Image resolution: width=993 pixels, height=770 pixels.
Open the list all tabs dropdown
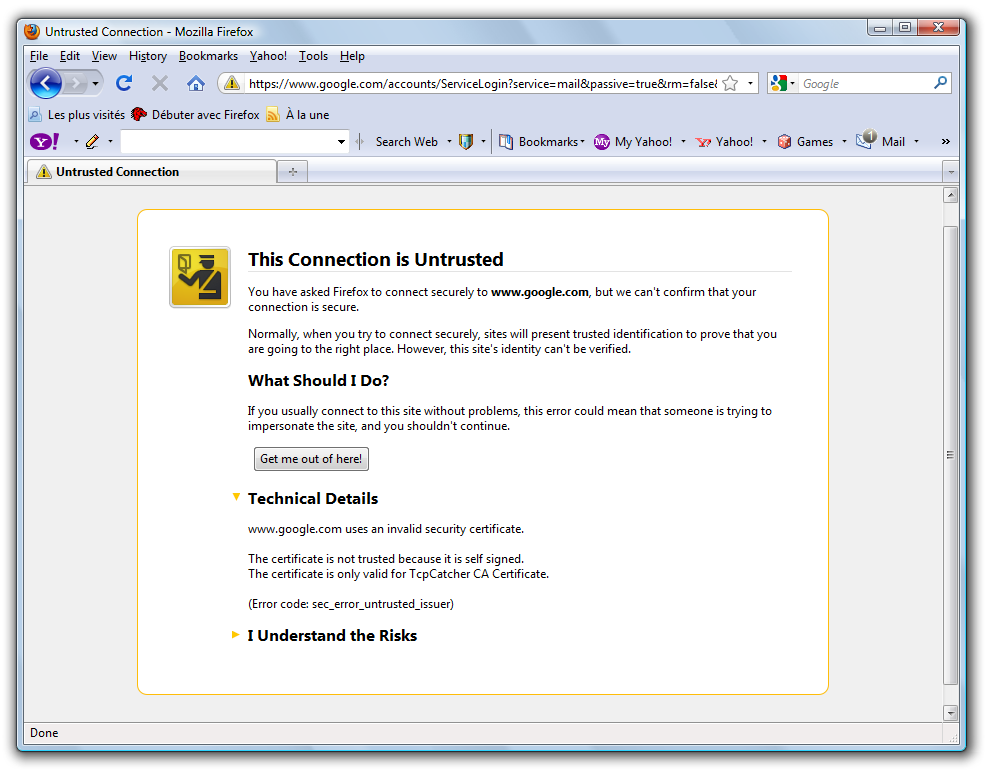click(x=951, y=172)
